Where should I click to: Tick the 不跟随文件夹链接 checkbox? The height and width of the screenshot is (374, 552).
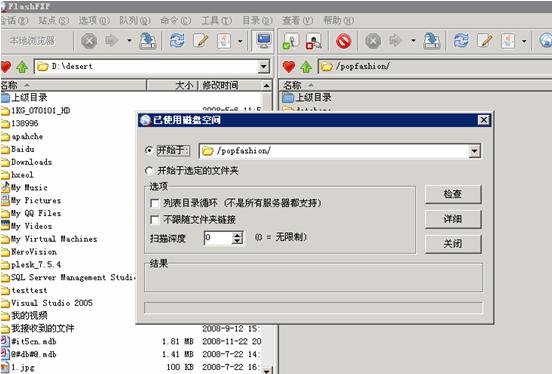point(154,220)
